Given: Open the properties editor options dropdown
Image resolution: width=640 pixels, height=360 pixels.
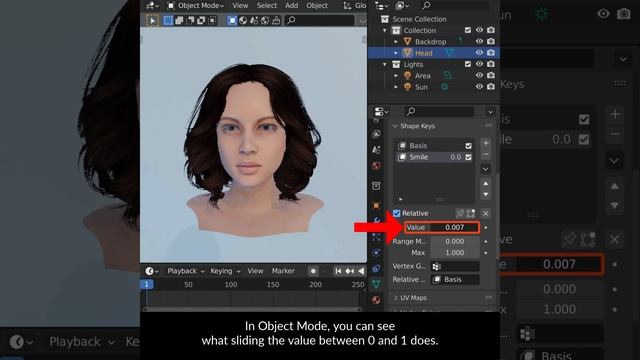Looking at the screenshot, I should click(x=490, y=111).
